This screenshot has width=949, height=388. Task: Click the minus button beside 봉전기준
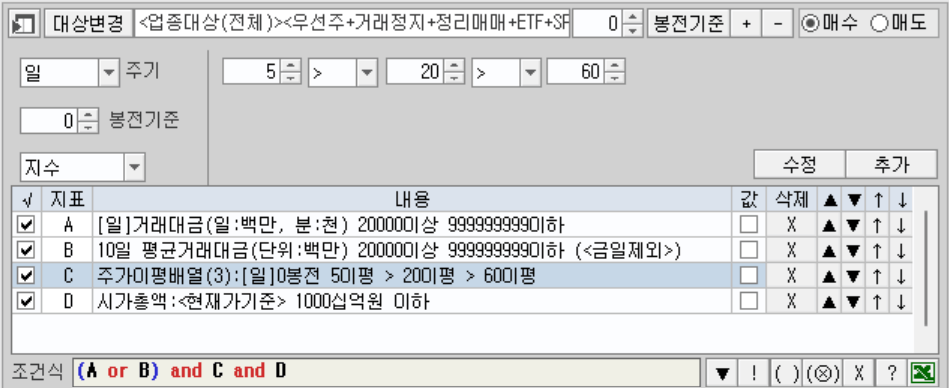coord(778,24)
